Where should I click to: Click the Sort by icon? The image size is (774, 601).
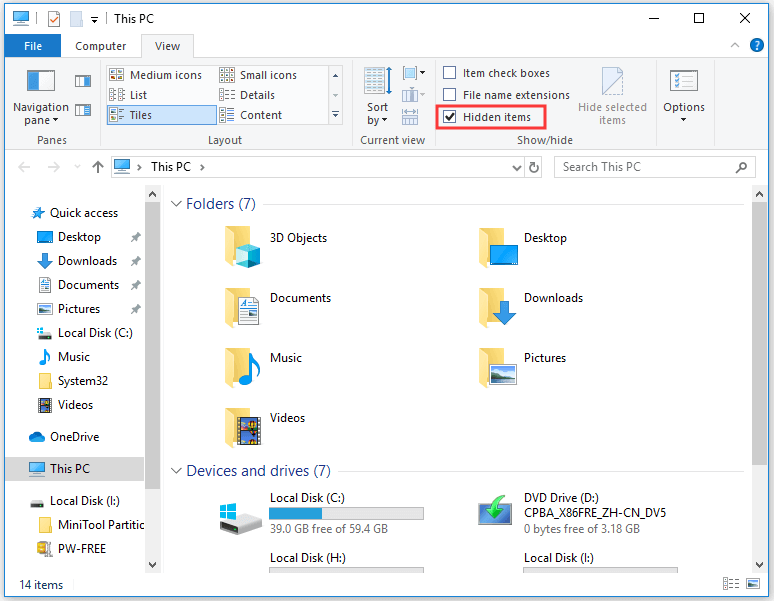point(377,95)
